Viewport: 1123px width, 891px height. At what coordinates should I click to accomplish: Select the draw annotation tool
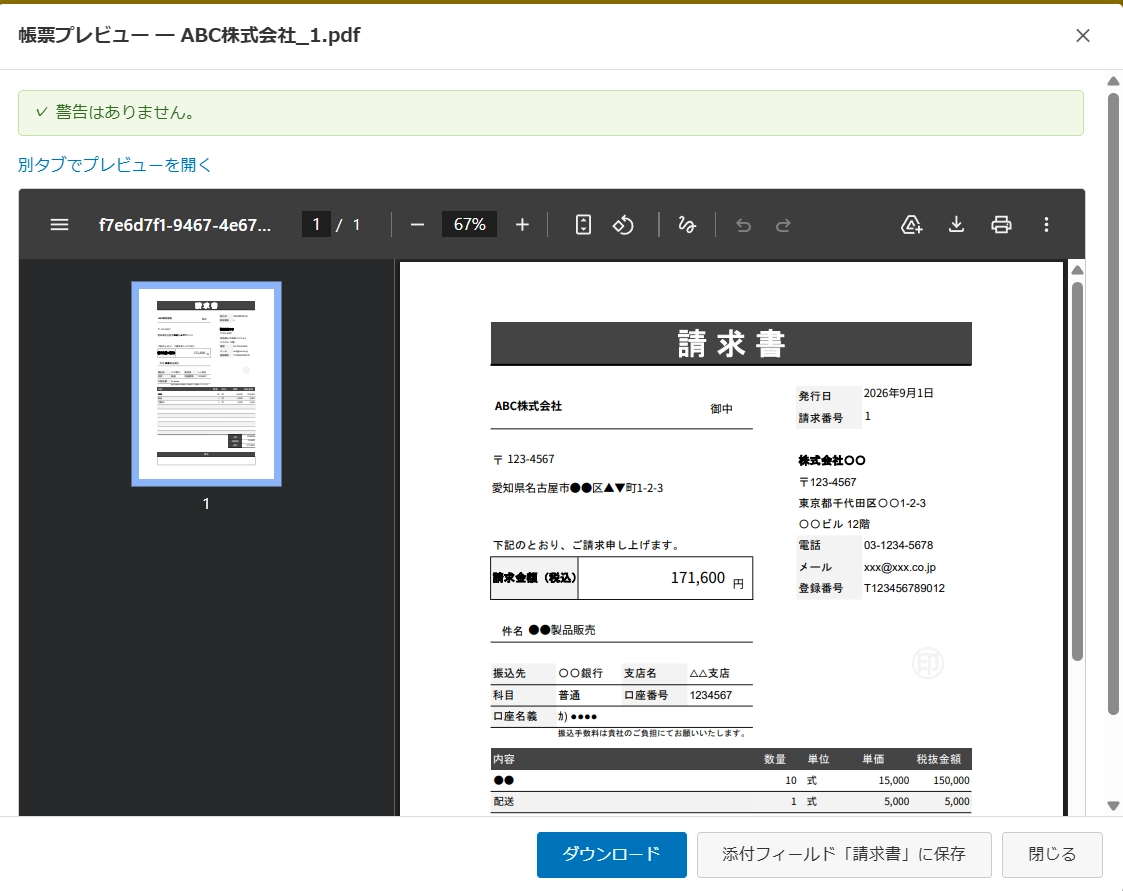coord(687,225)
